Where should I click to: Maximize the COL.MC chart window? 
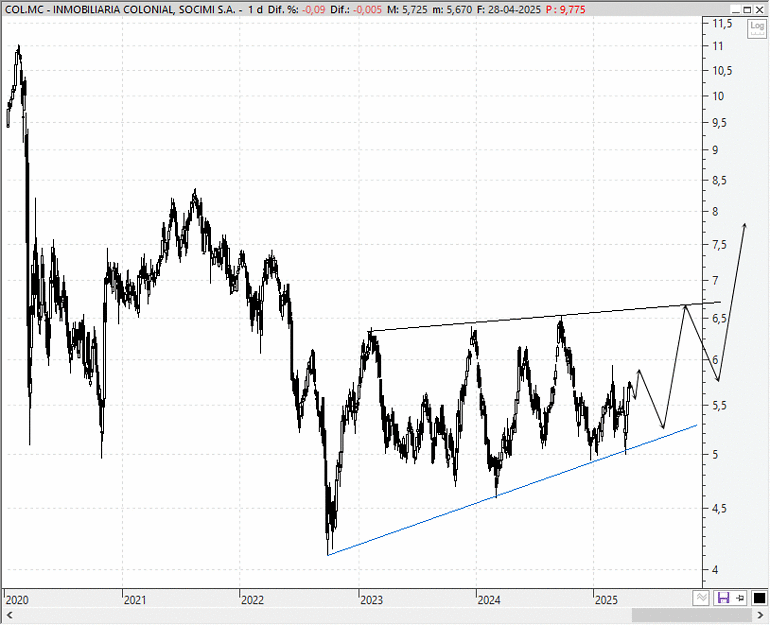(x=747, y=9)
